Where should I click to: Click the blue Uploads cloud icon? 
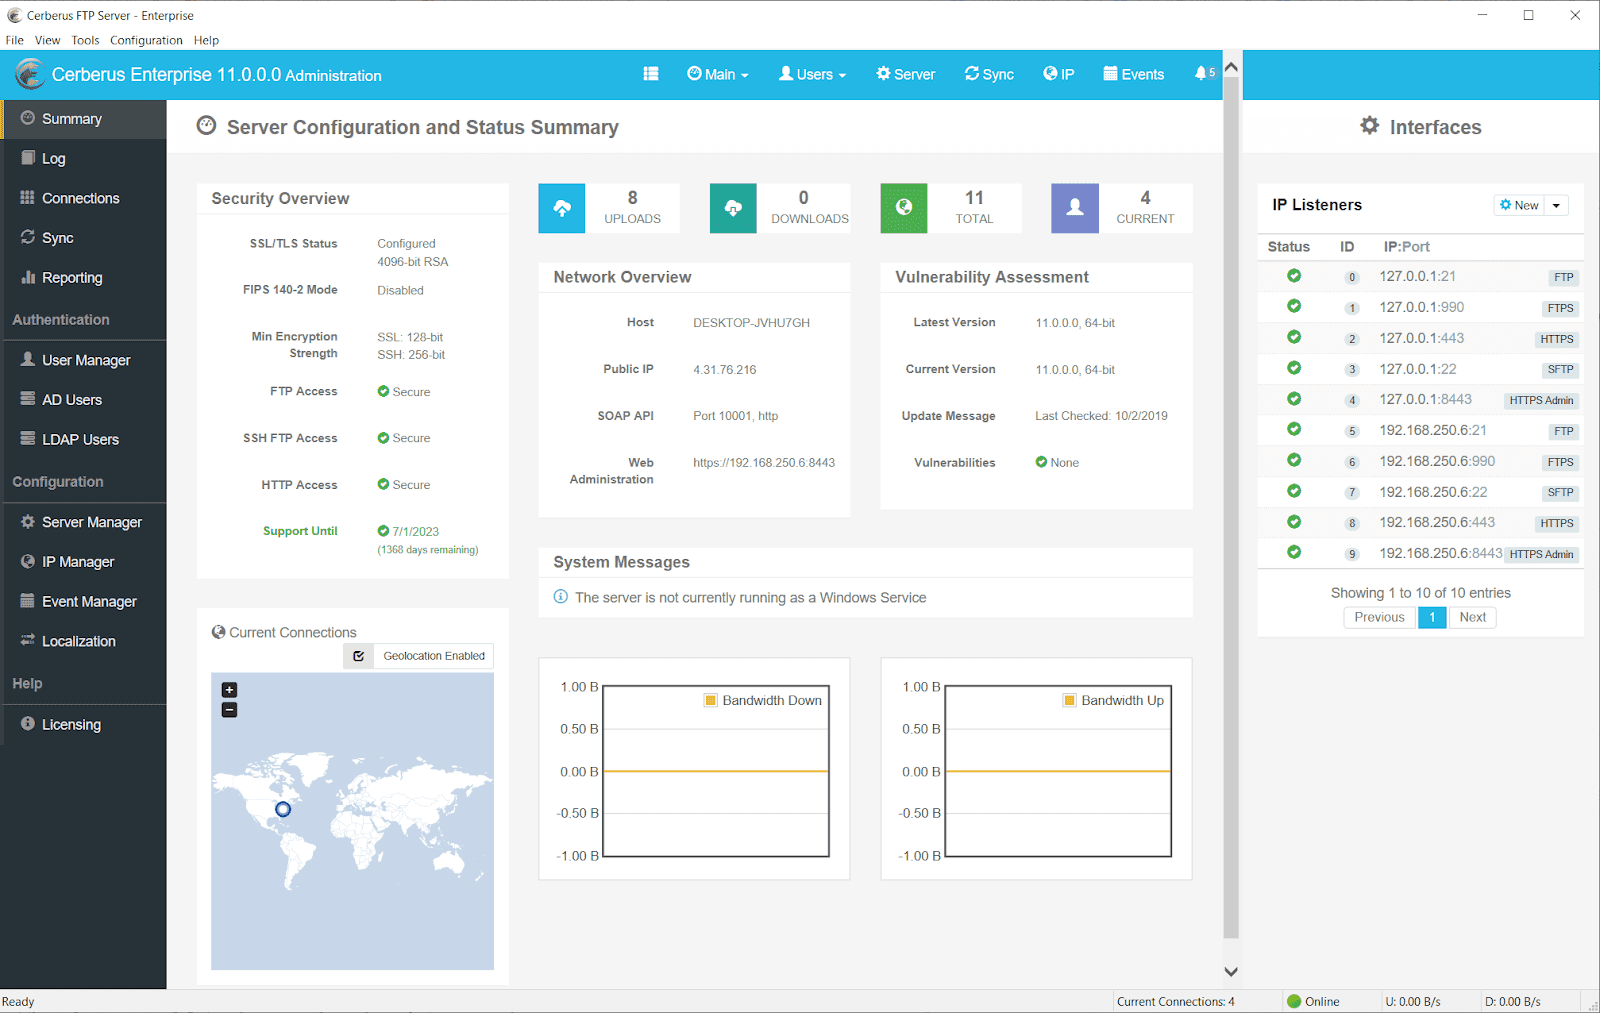click(562, 208)
